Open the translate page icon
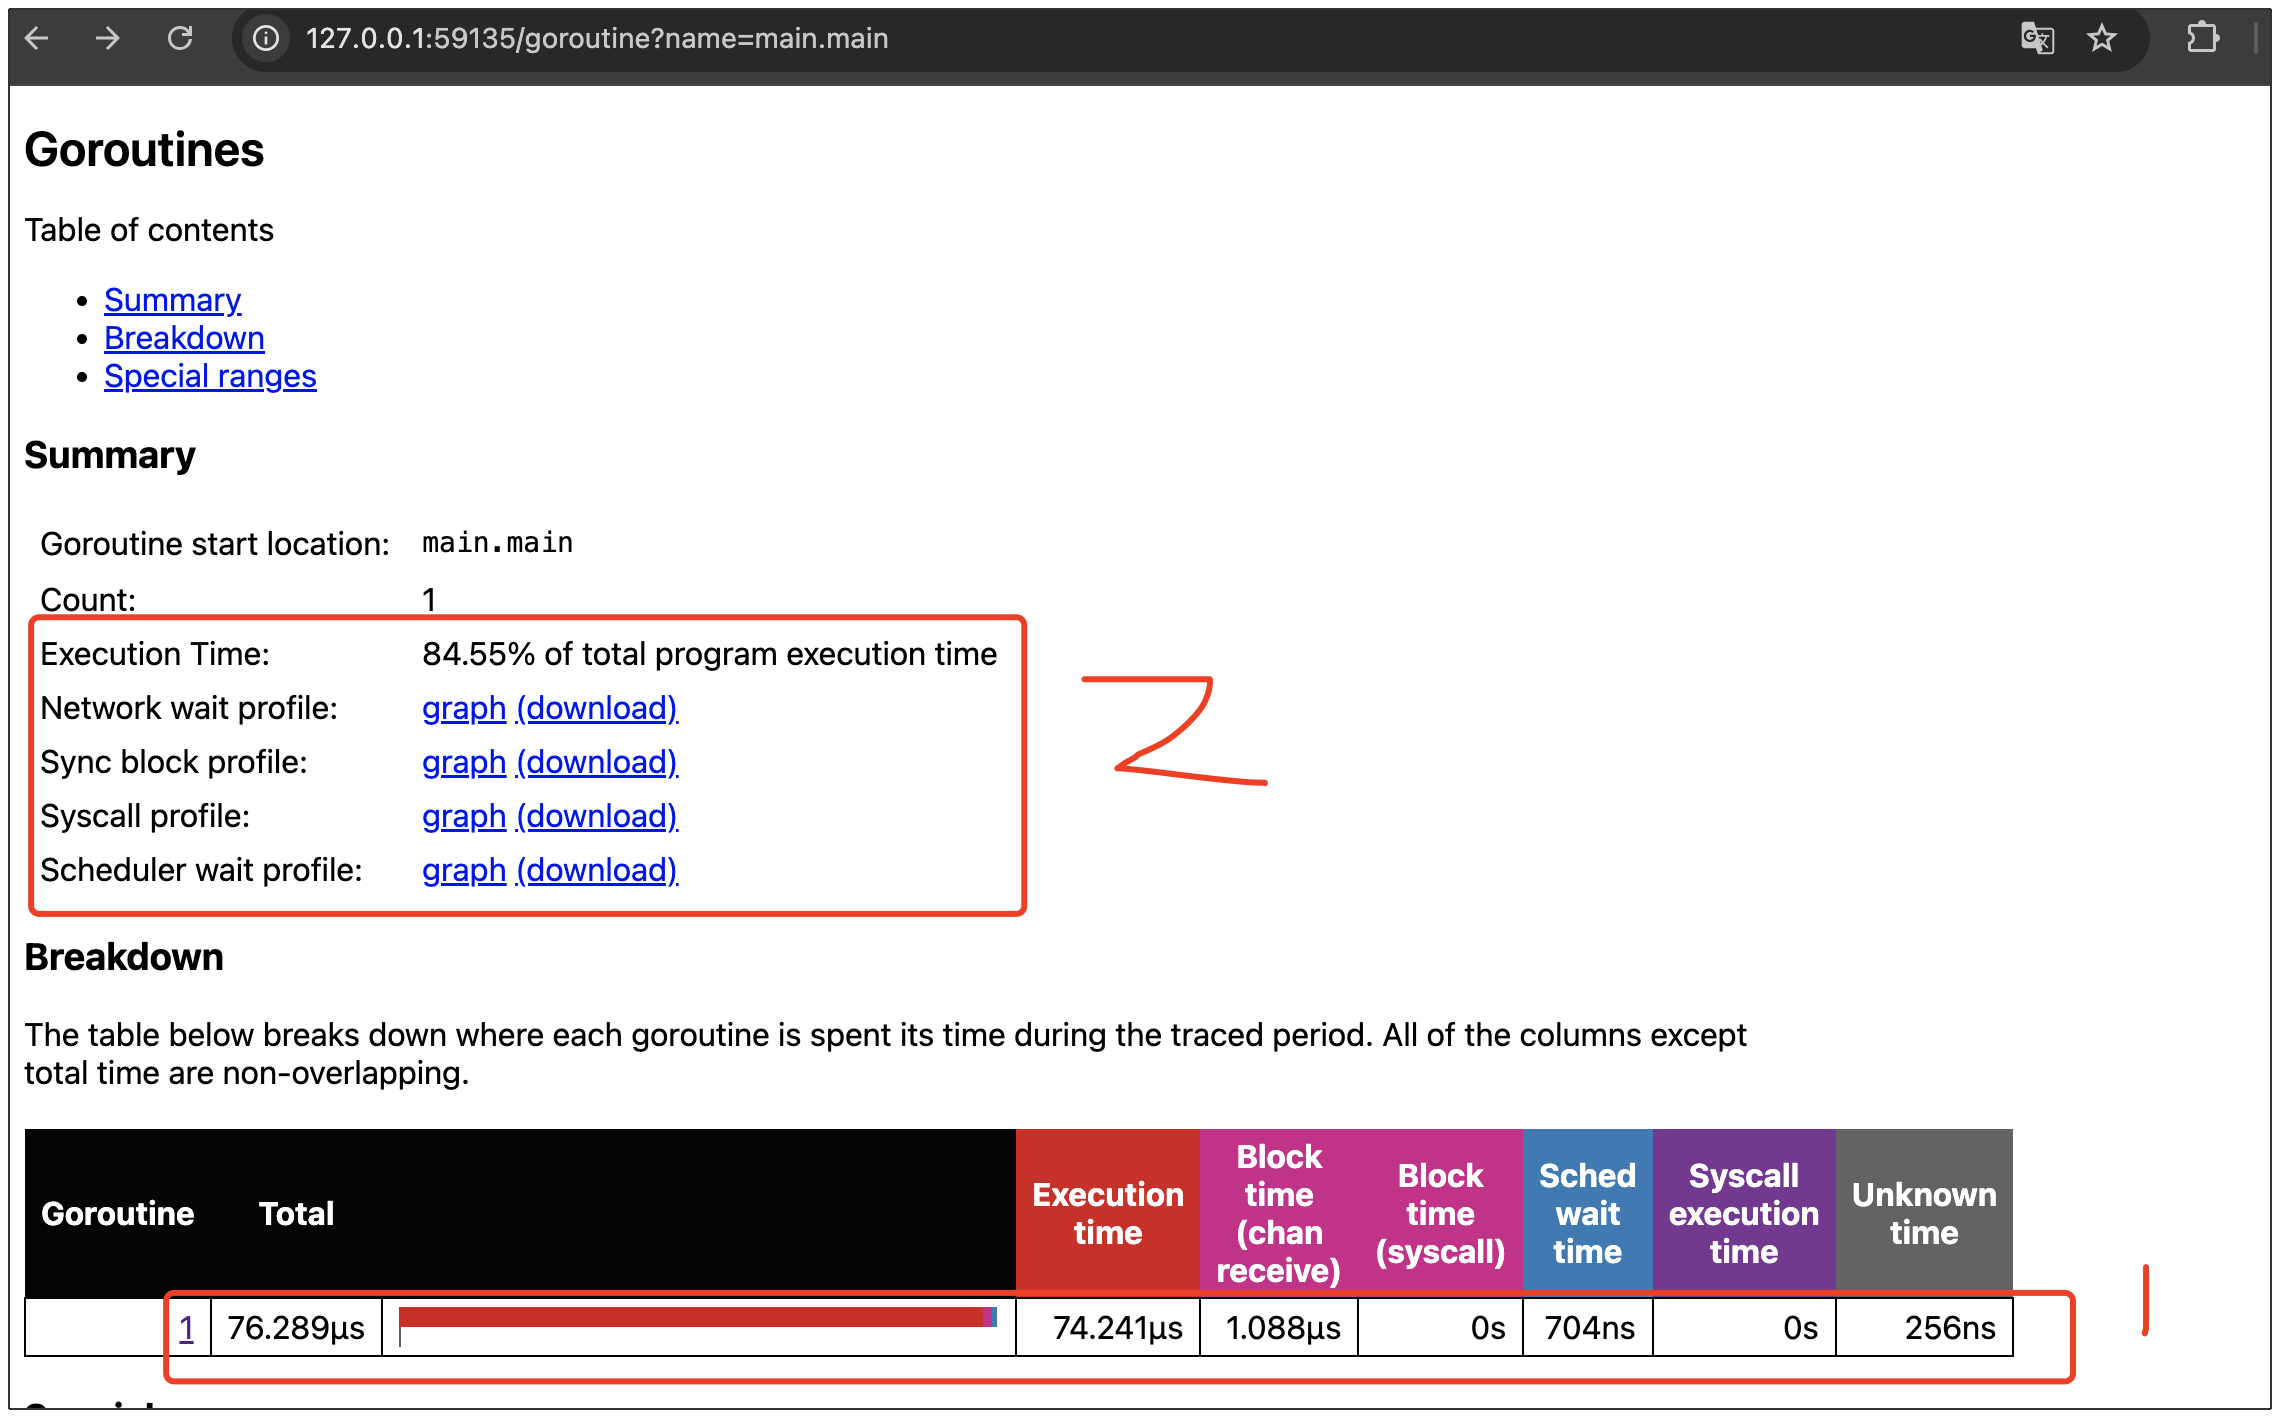The image size is (2280, 1418). (2037, 38)
